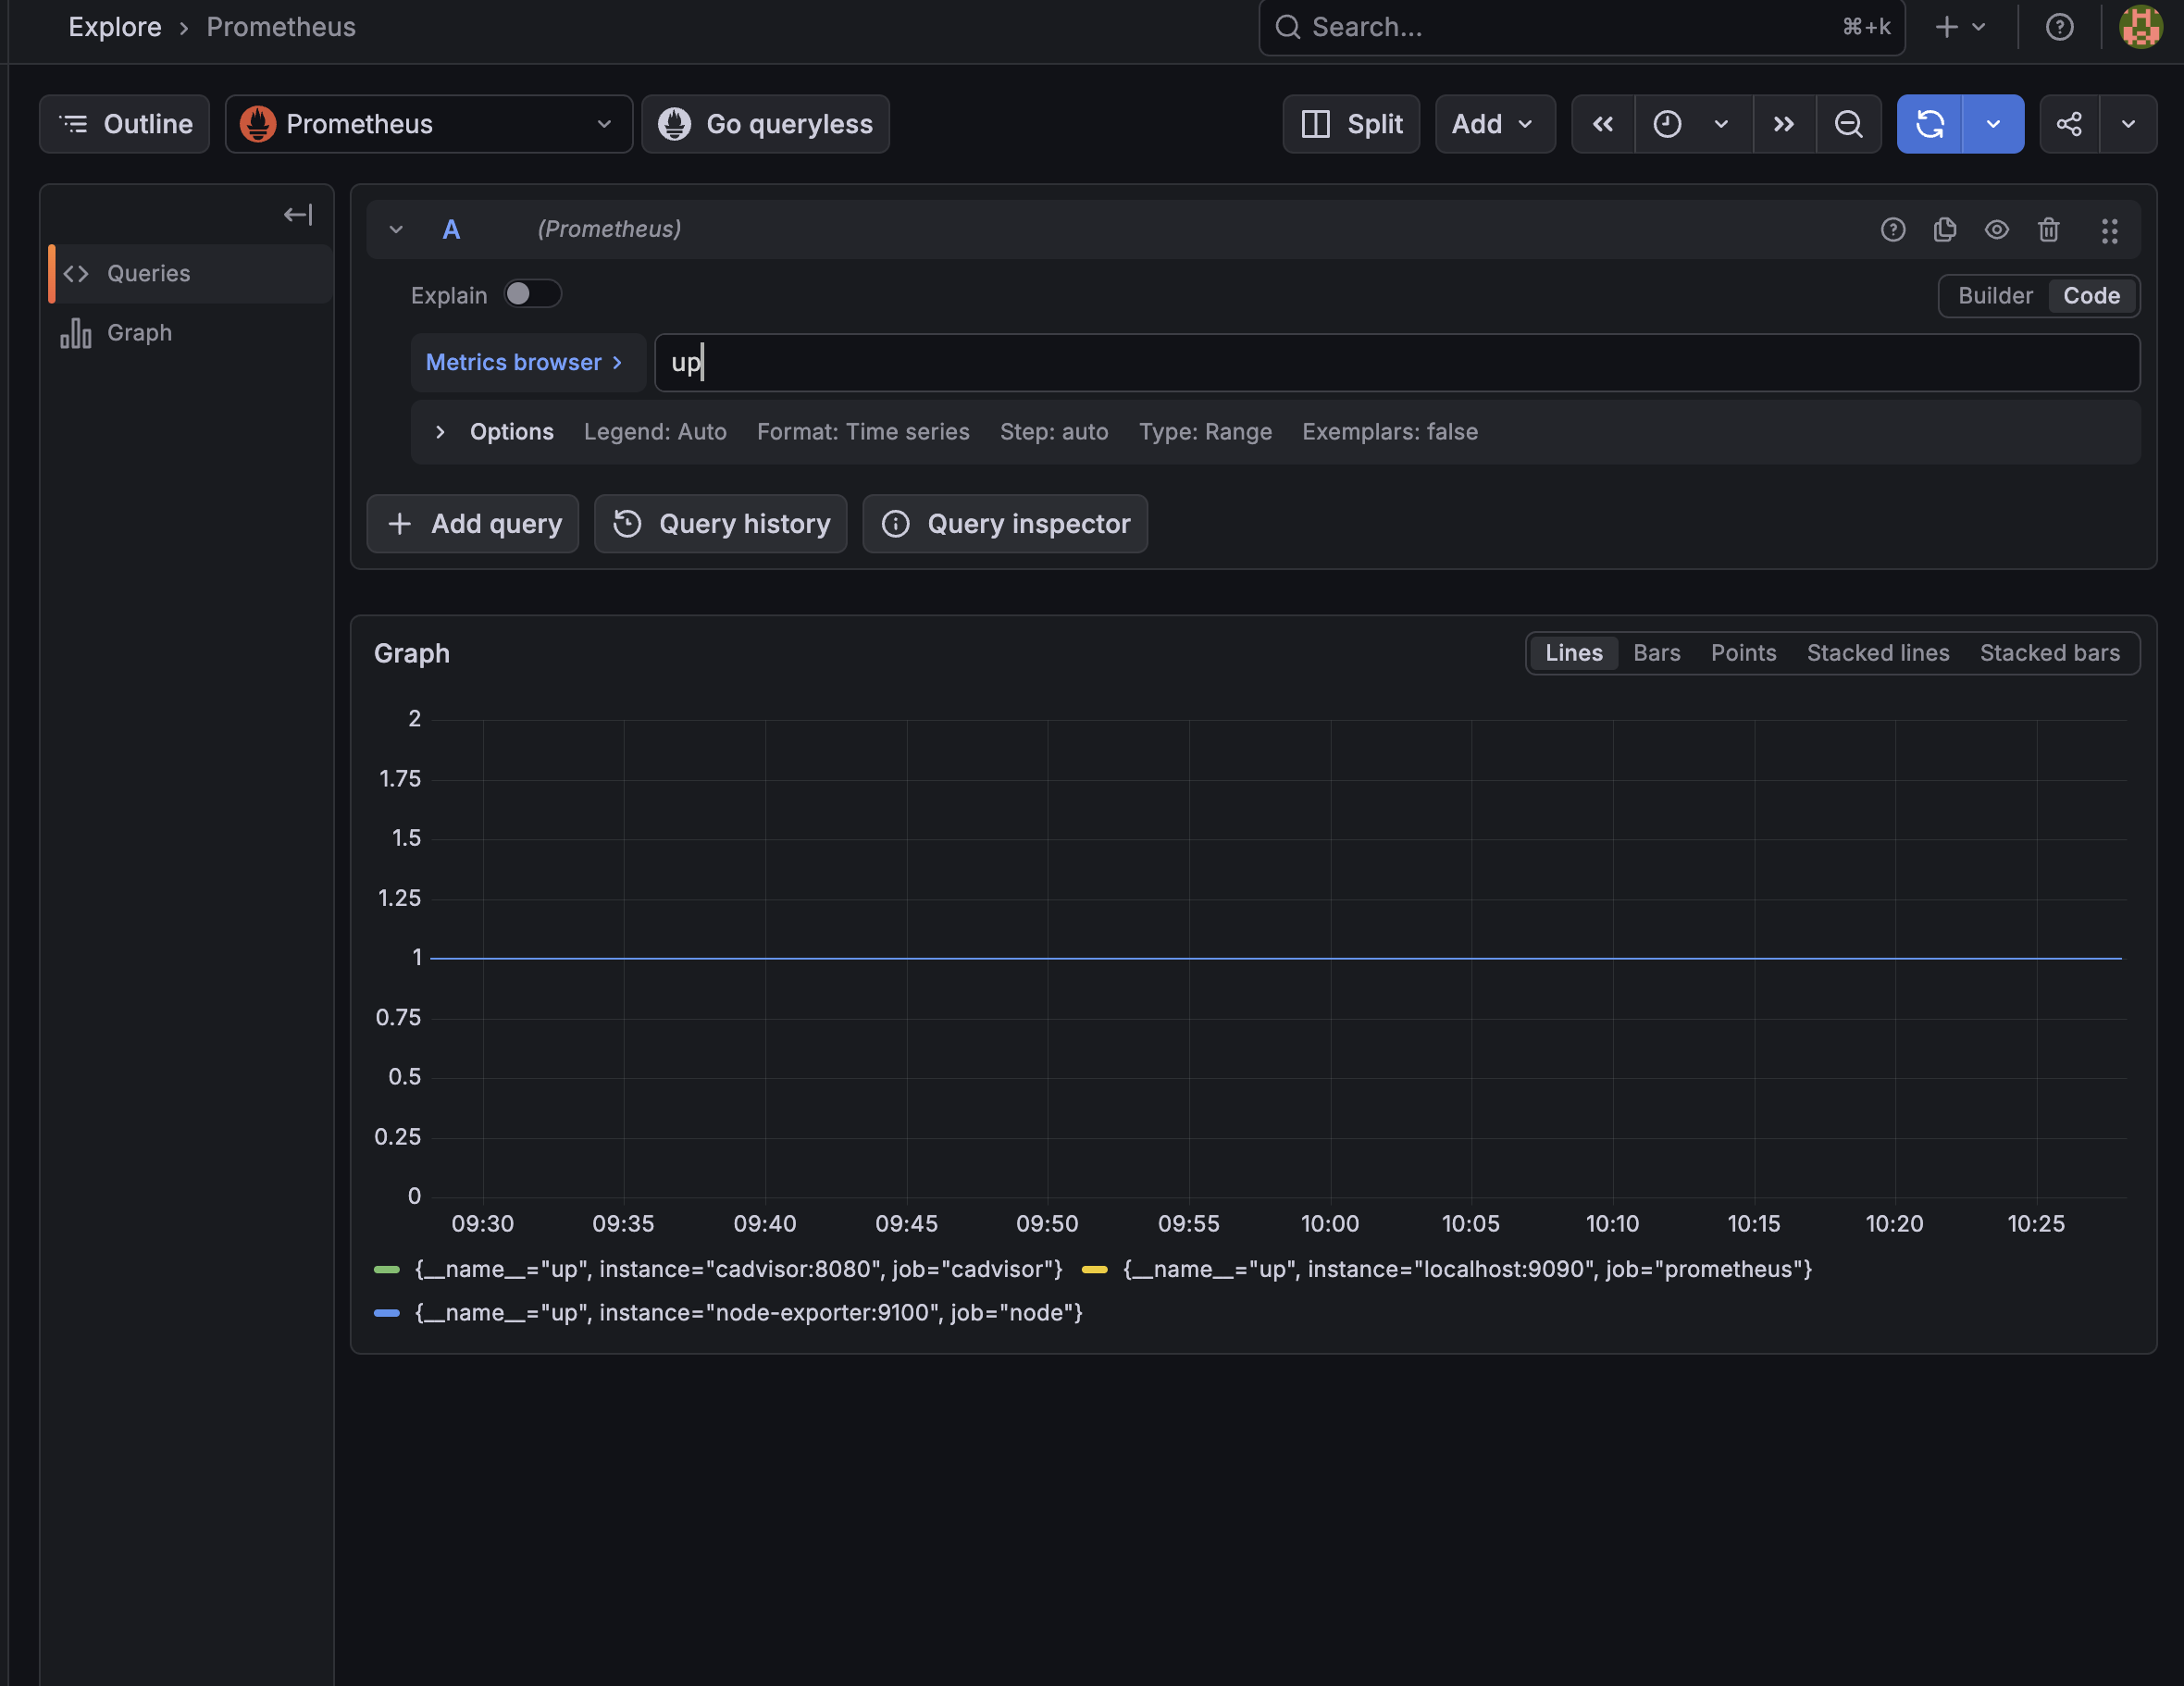This screenshot has width=2184, height=1686.
Task: Click the Split button
Action: [x=1351, y=124]
